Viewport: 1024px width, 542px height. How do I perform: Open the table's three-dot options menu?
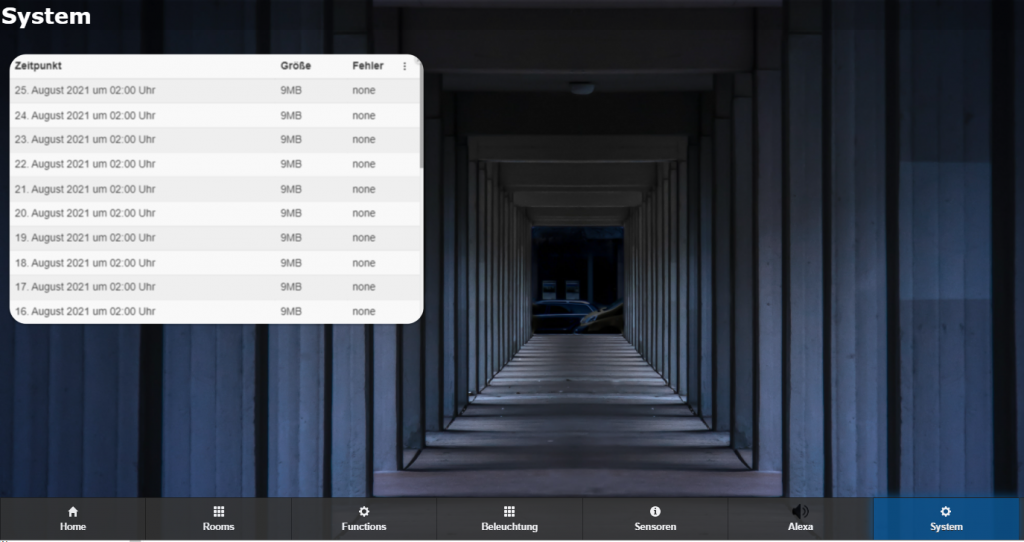pos(405,66)
